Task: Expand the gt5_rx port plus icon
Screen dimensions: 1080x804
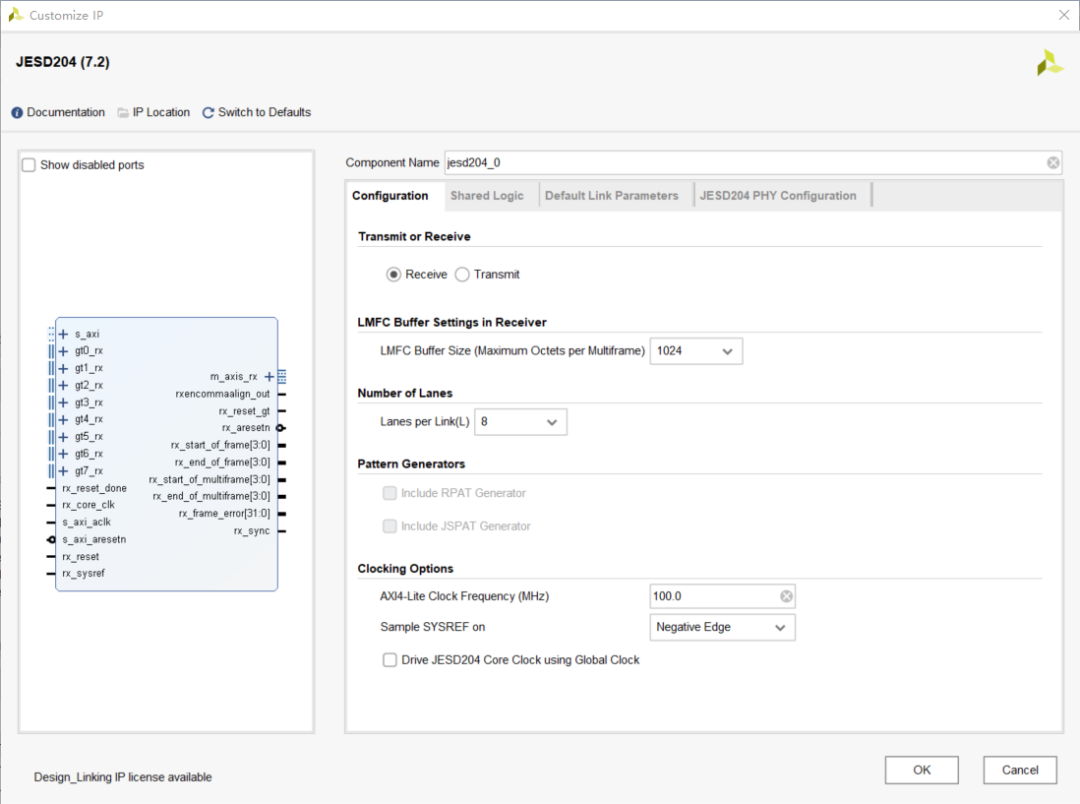Action: pyautogui.click(x=63, y=437)
